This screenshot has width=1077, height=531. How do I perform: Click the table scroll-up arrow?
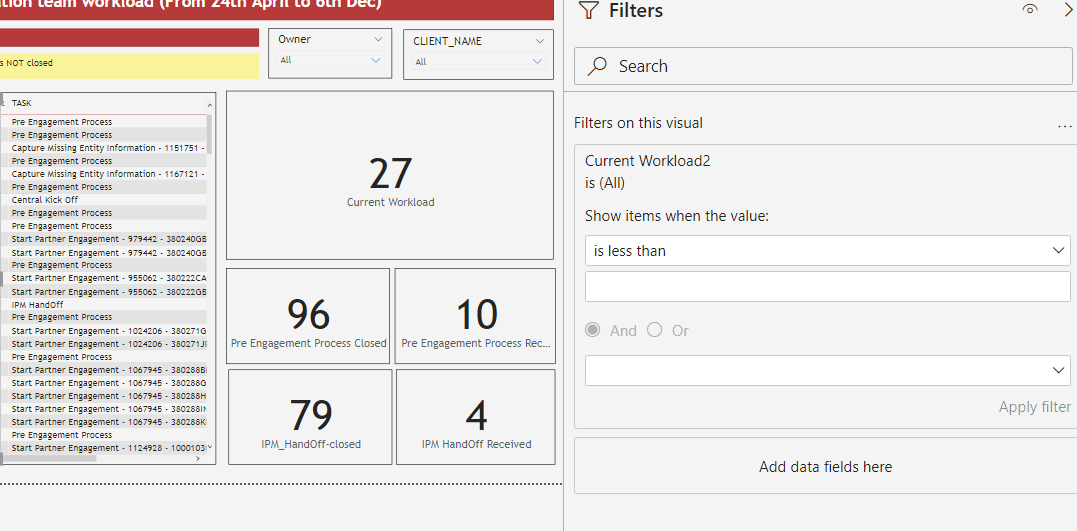point(209,104)
